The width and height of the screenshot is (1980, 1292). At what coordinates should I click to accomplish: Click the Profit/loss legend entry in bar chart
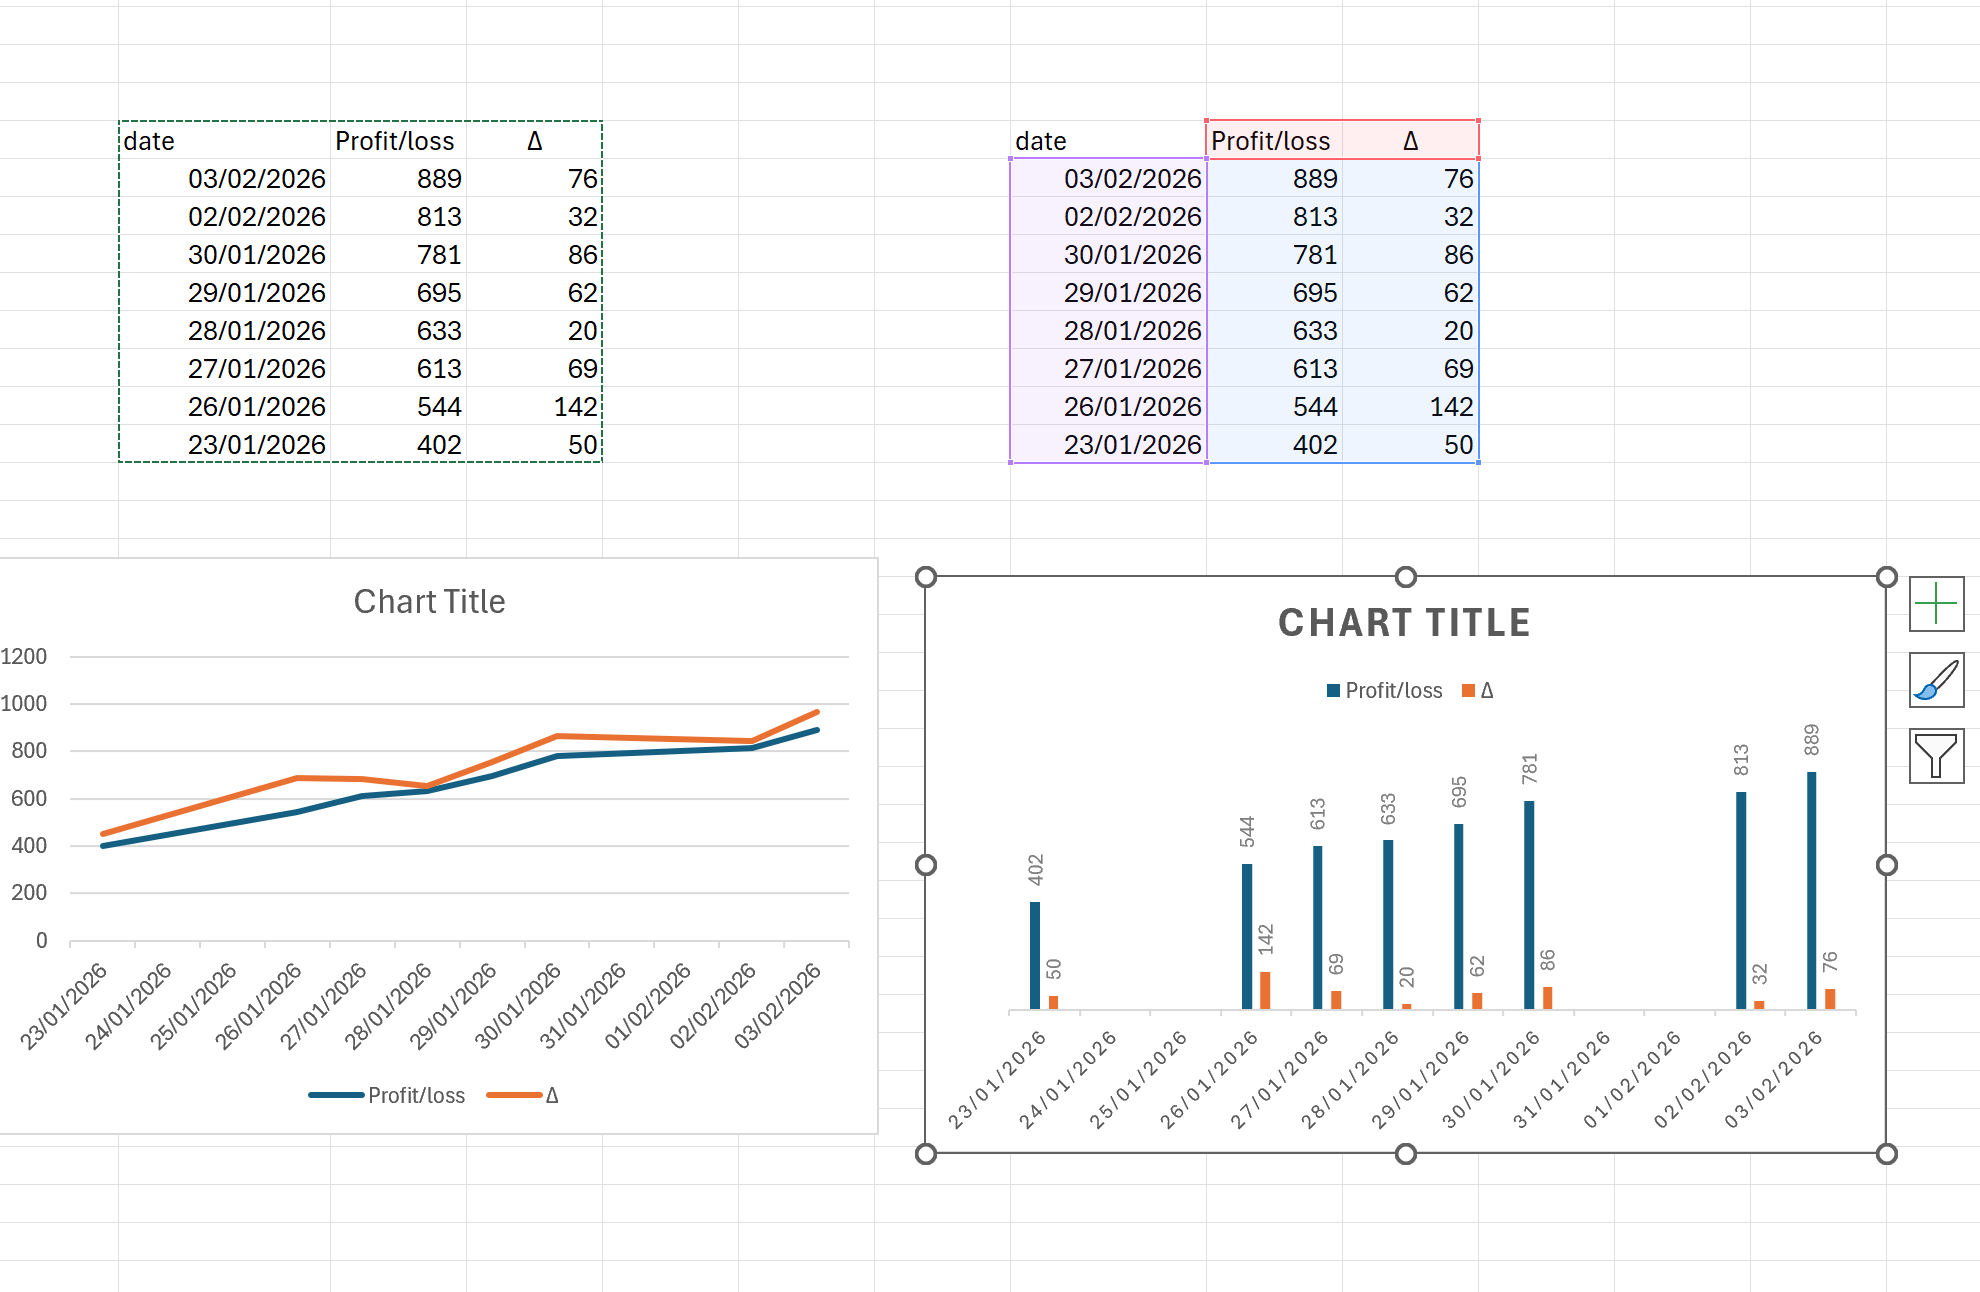tap(1384, 691)
